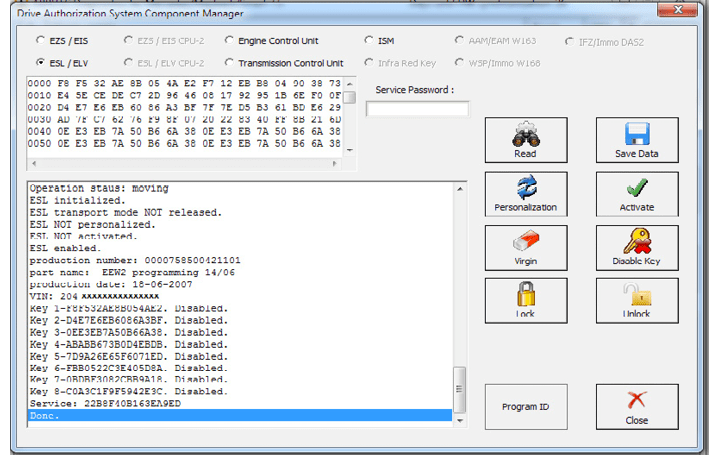
Task: Click into the Service Password field
Action: point(417,109)
